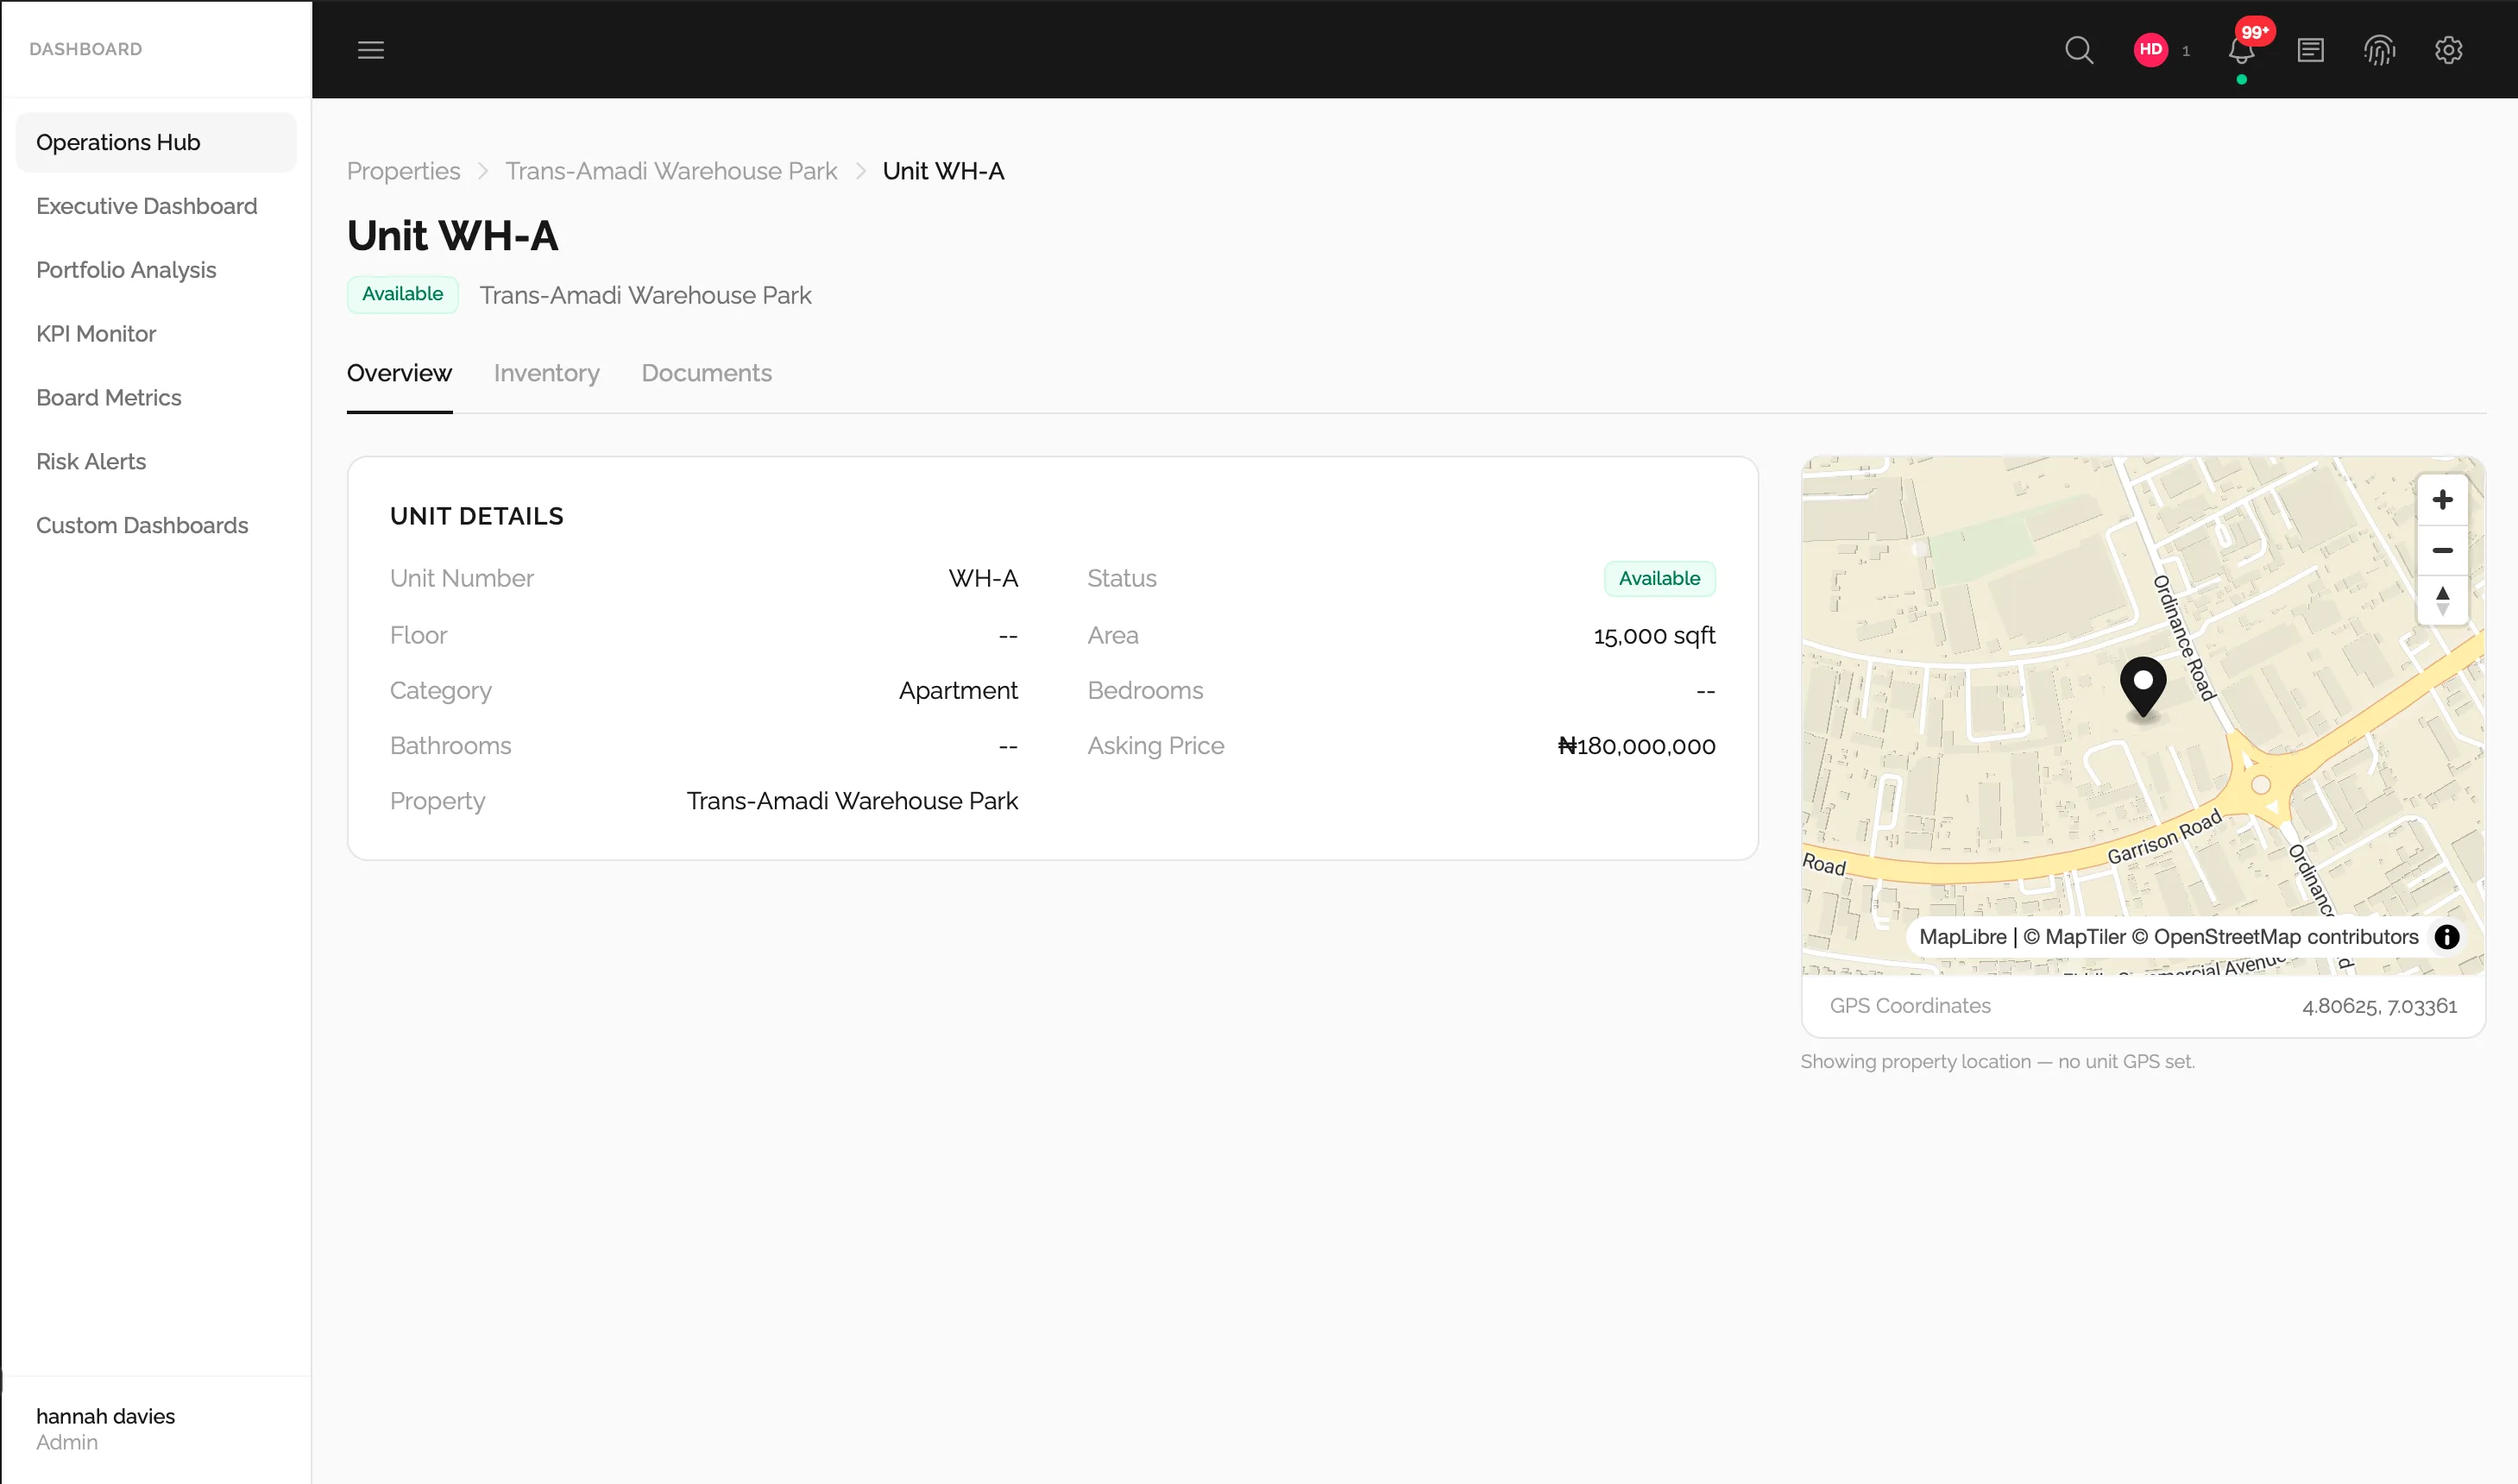The image size is (2518, 1484).
Task: Reset map bearing with compass button
Action: pyautogui.click(x=2442, y=601)
